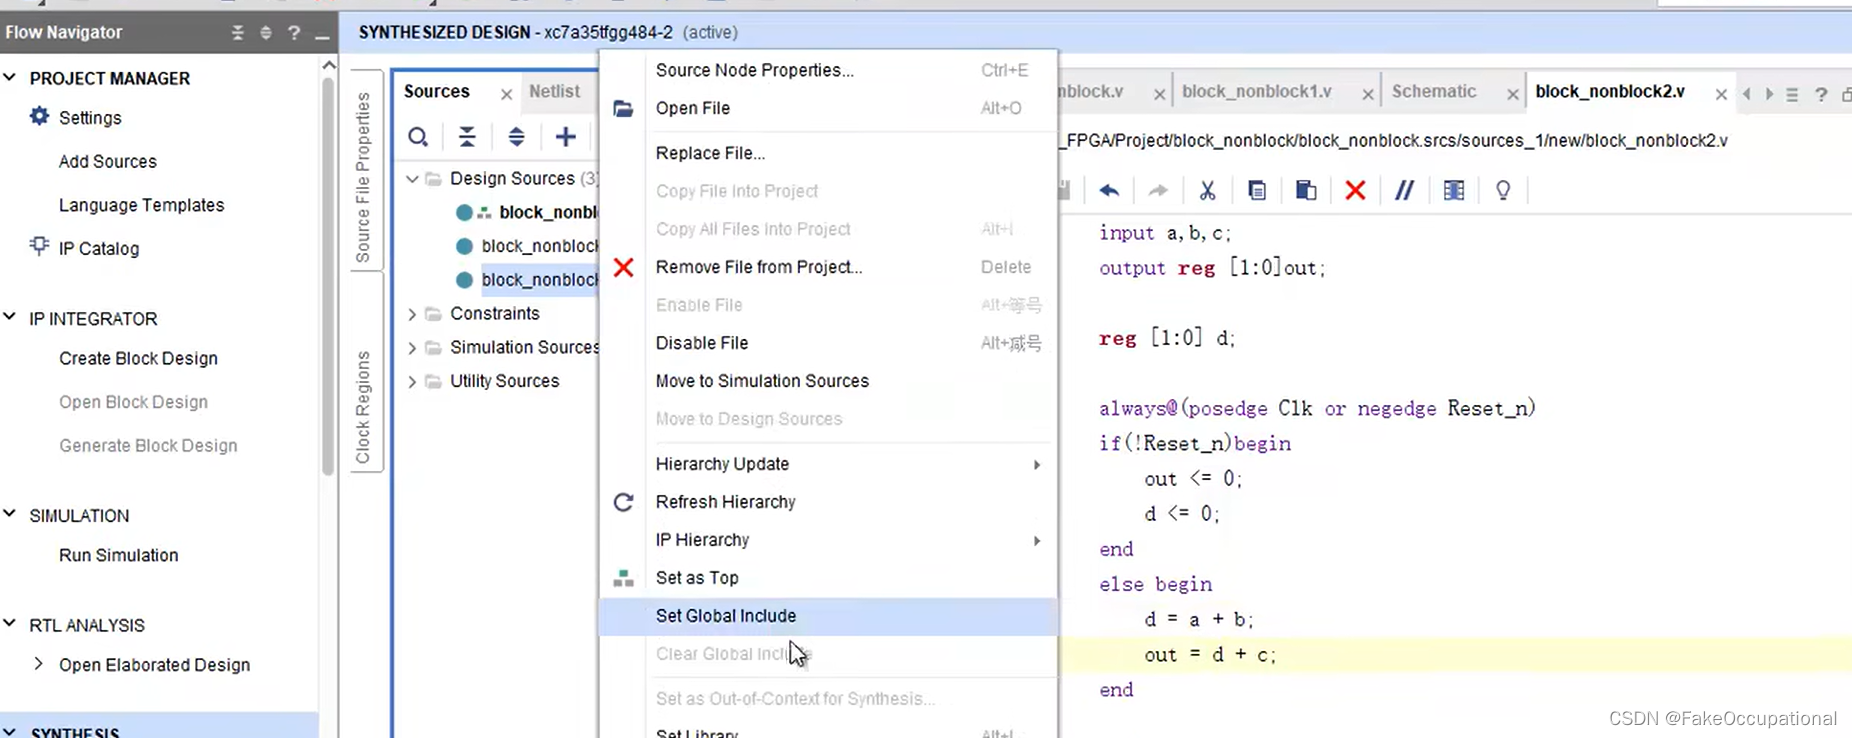Show next editor tab arrow
The image size is (1852, 738).
[x=1769, y=94]
